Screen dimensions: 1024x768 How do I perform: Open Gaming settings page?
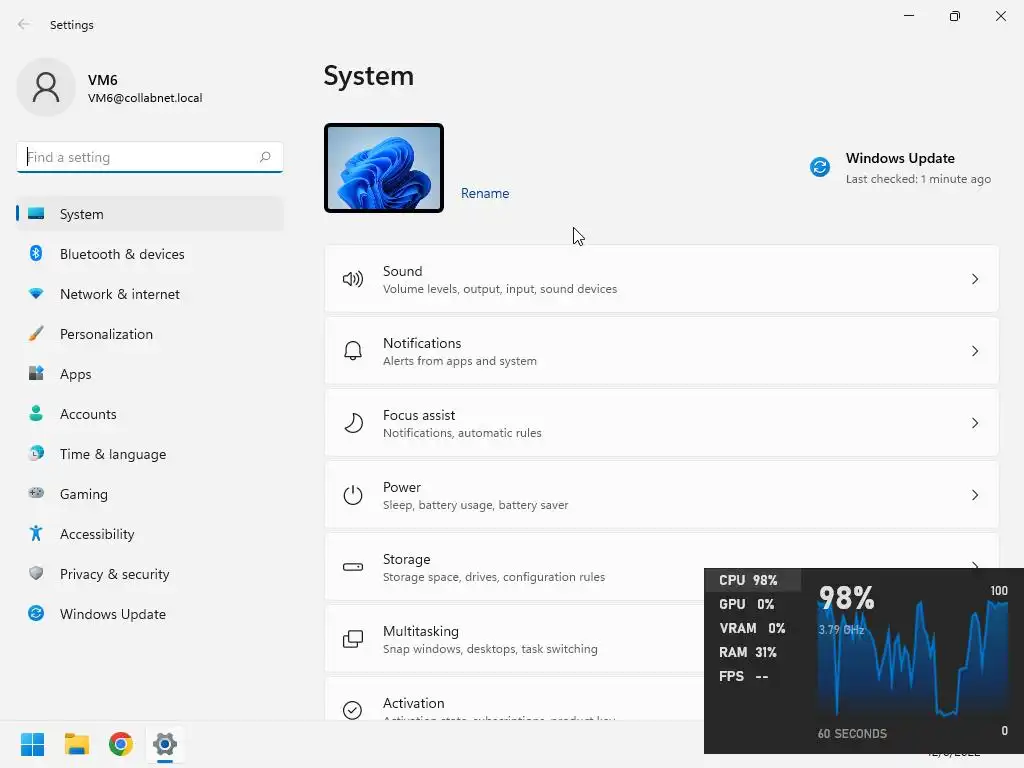pyautogui.click(x=150, y=494)
